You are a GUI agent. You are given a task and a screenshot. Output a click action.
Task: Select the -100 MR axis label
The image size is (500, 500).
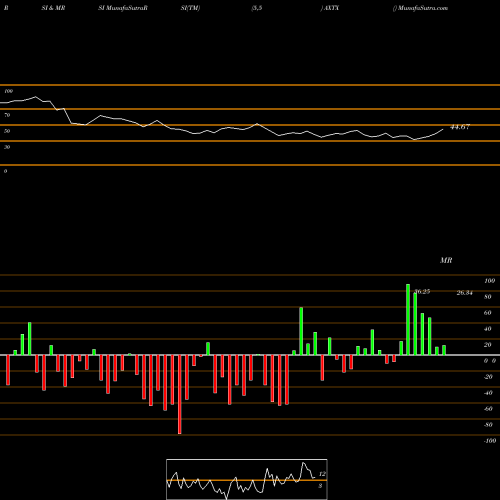[x=490, y=441]
